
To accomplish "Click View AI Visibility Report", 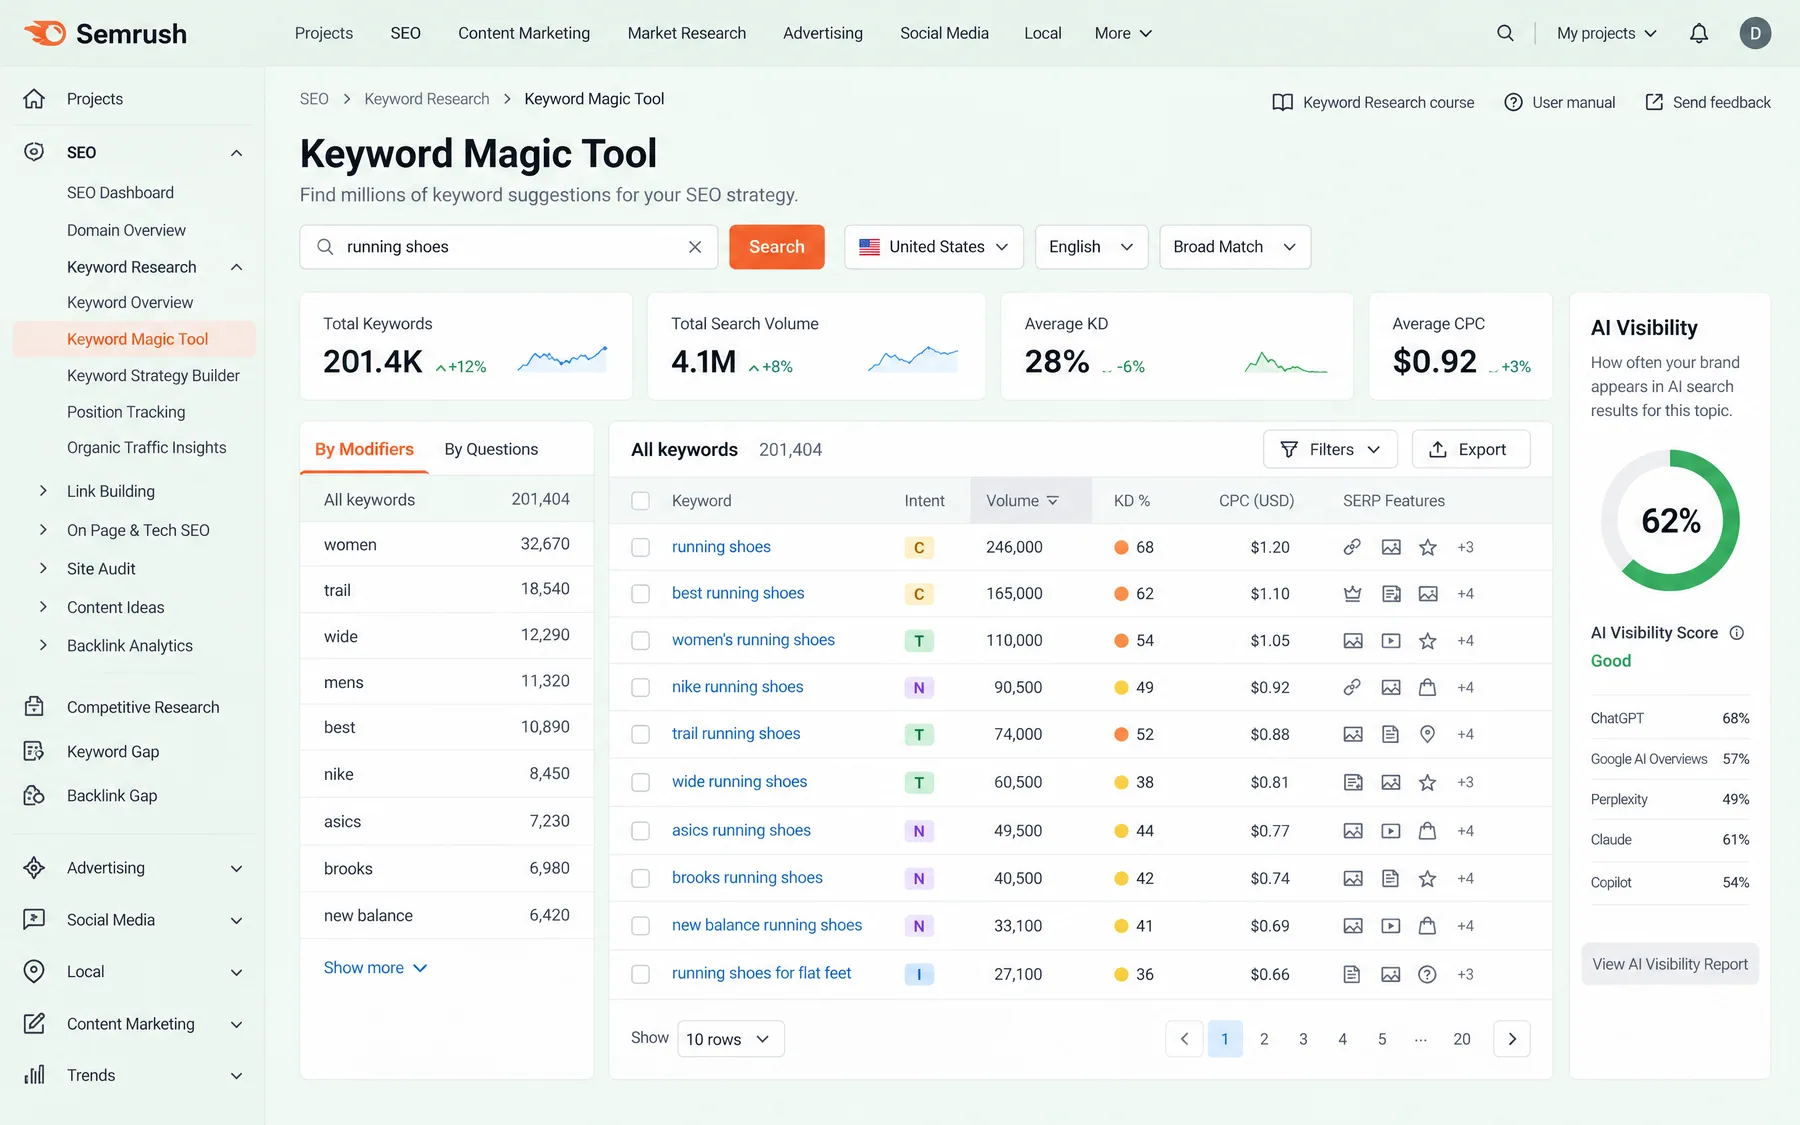I will (1670, 964).
